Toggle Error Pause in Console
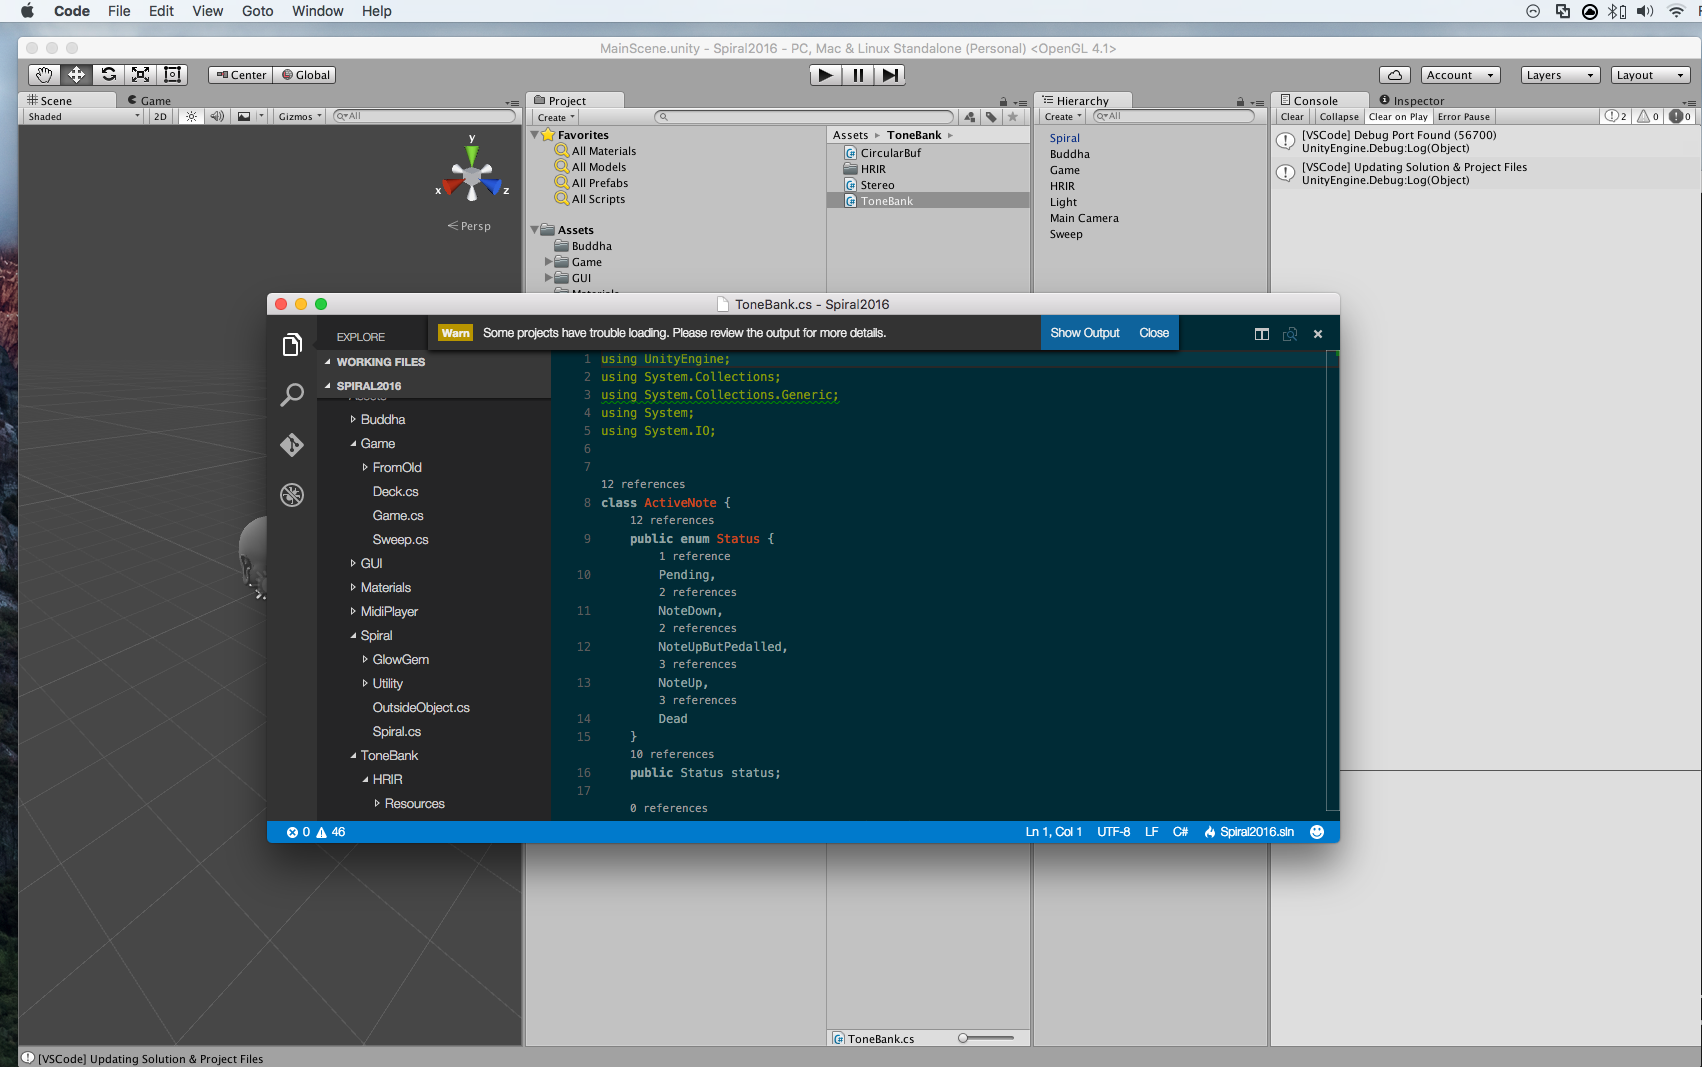This screenshot has width=1702, height=1067. coord(1464,117)
